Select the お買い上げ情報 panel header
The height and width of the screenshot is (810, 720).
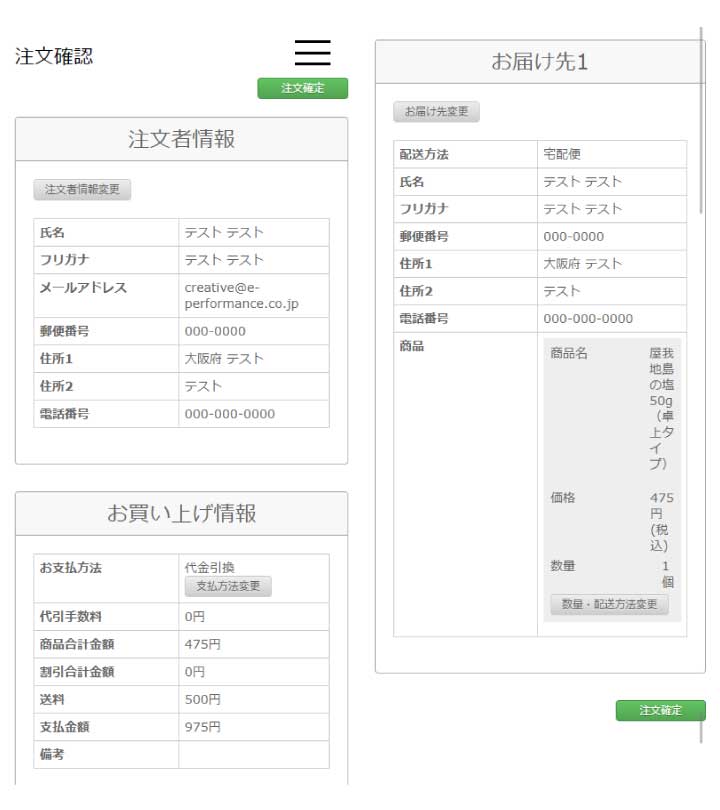(181, 513)
